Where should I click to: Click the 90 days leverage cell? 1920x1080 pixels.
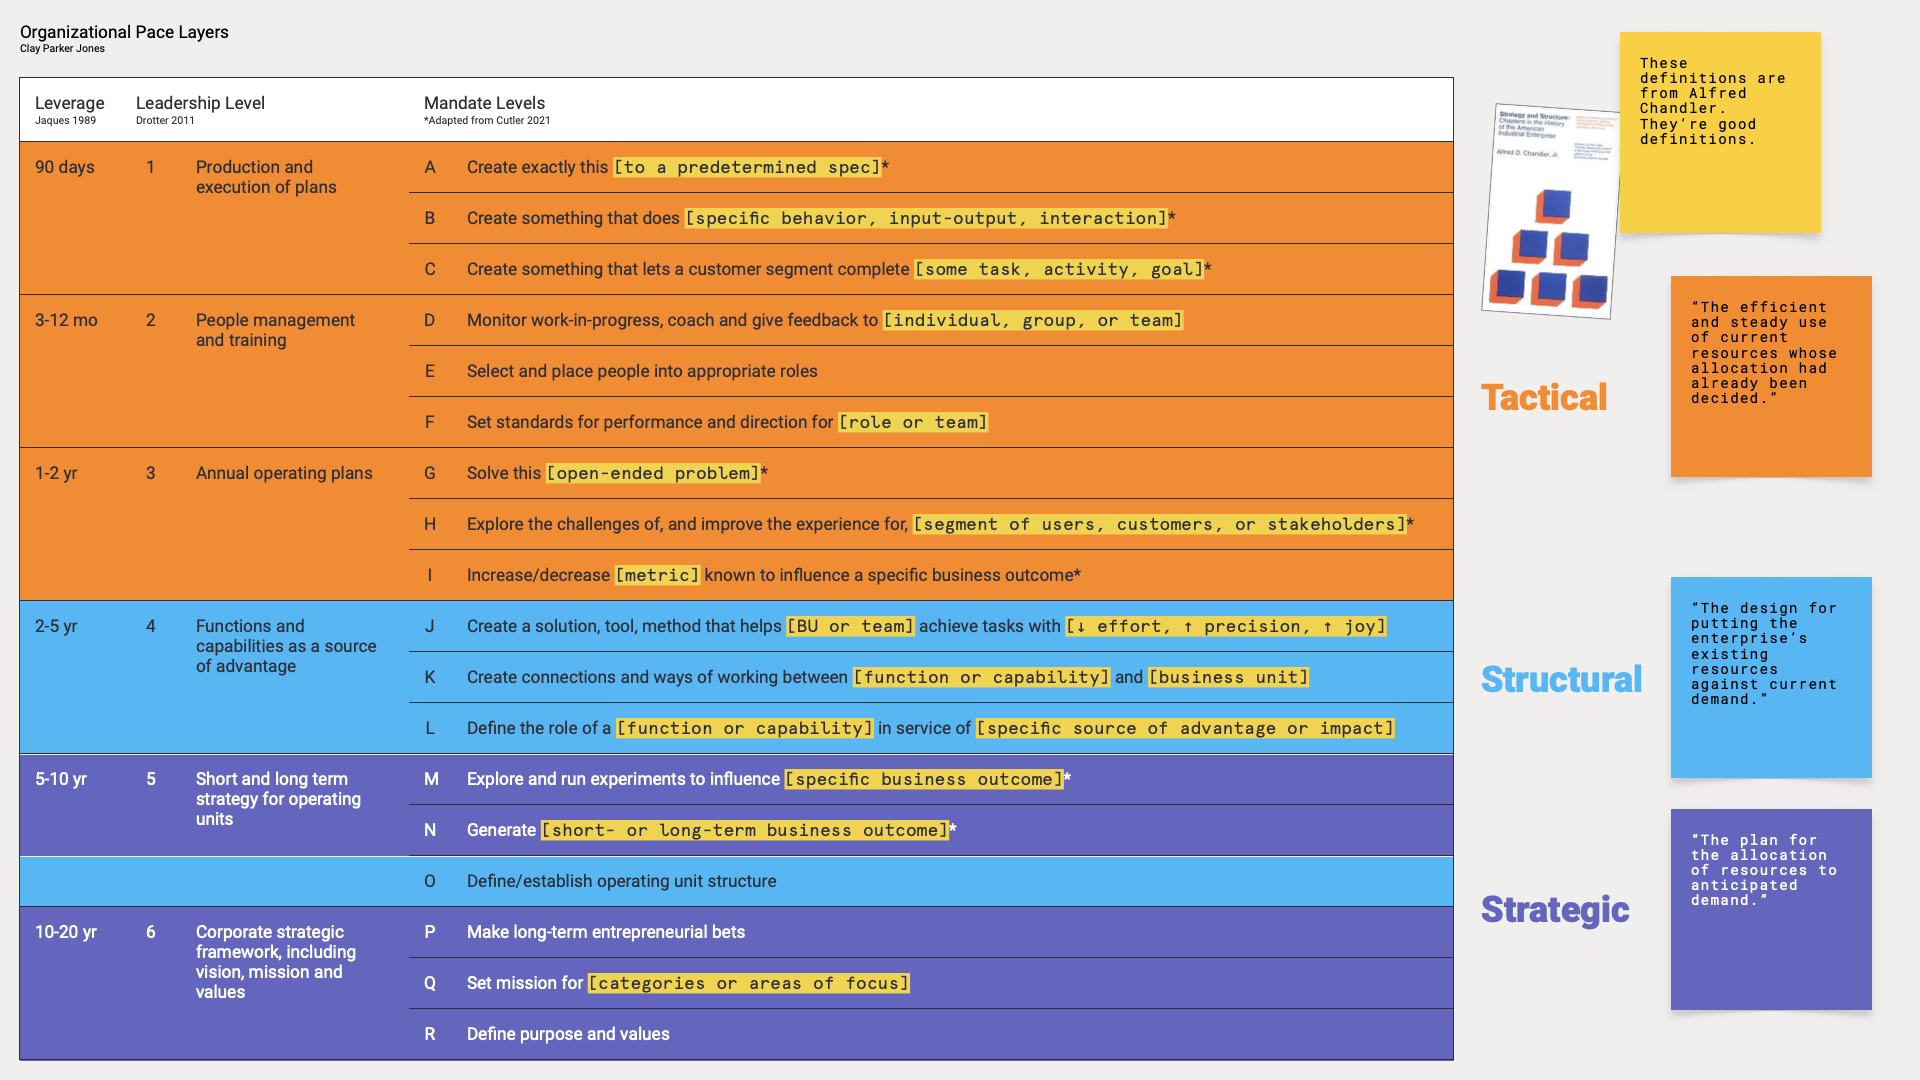click(x=64, y=167)
